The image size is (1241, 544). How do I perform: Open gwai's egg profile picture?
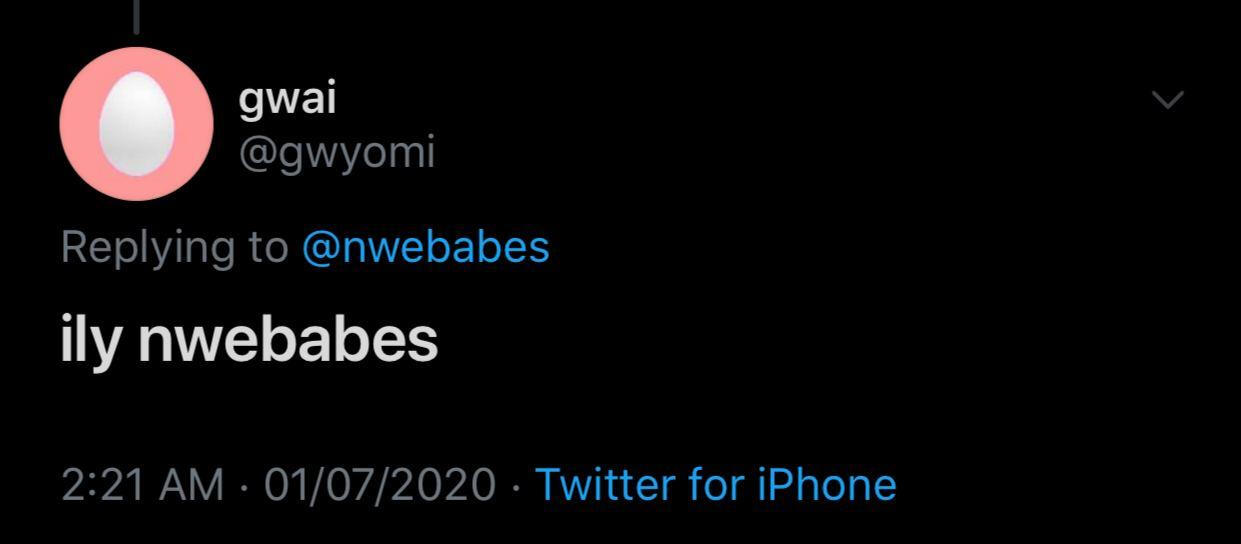pos(136,124)
